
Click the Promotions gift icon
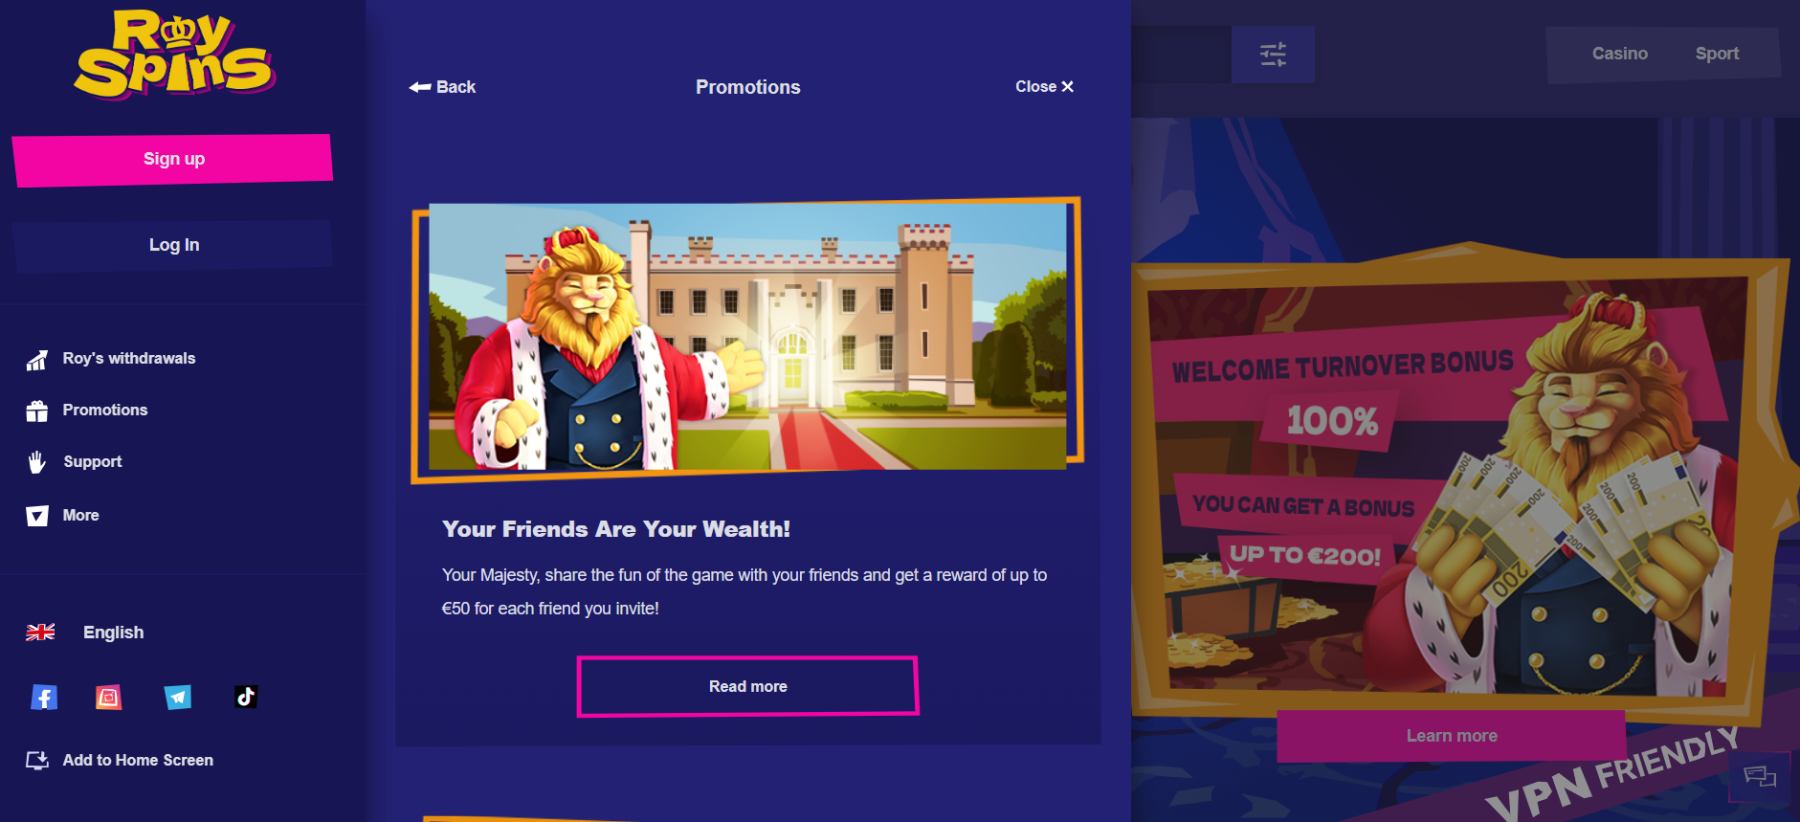click(x=37, y=410)
